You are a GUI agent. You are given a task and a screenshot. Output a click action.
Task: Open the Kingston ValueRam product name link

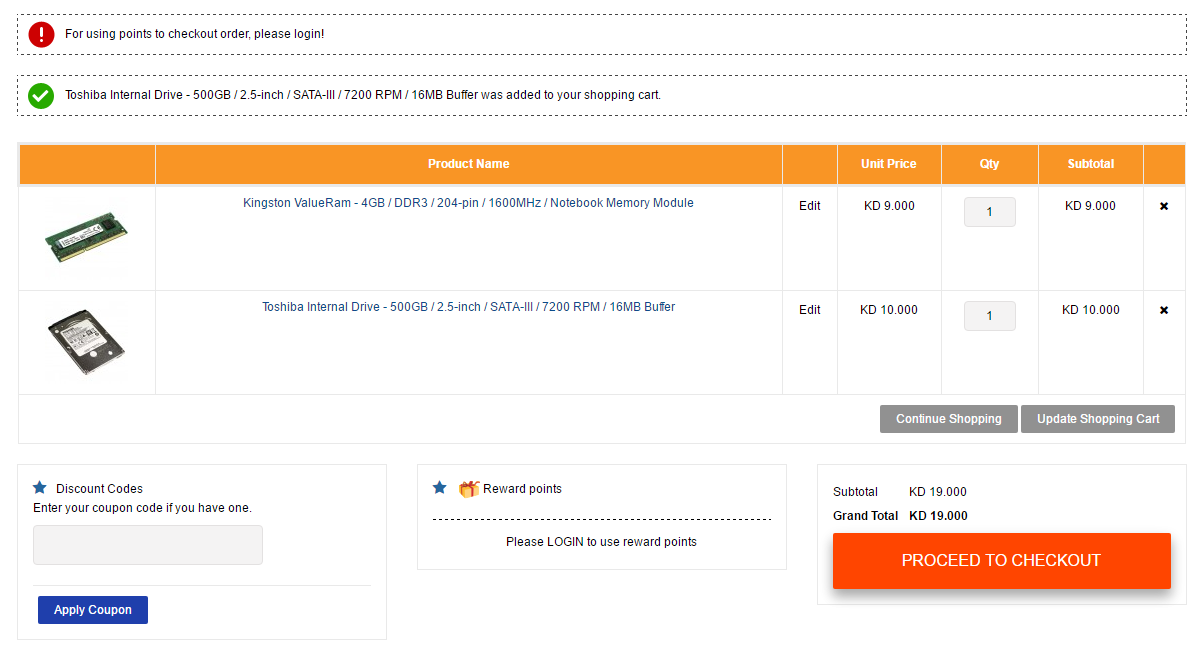coord(468,203)
